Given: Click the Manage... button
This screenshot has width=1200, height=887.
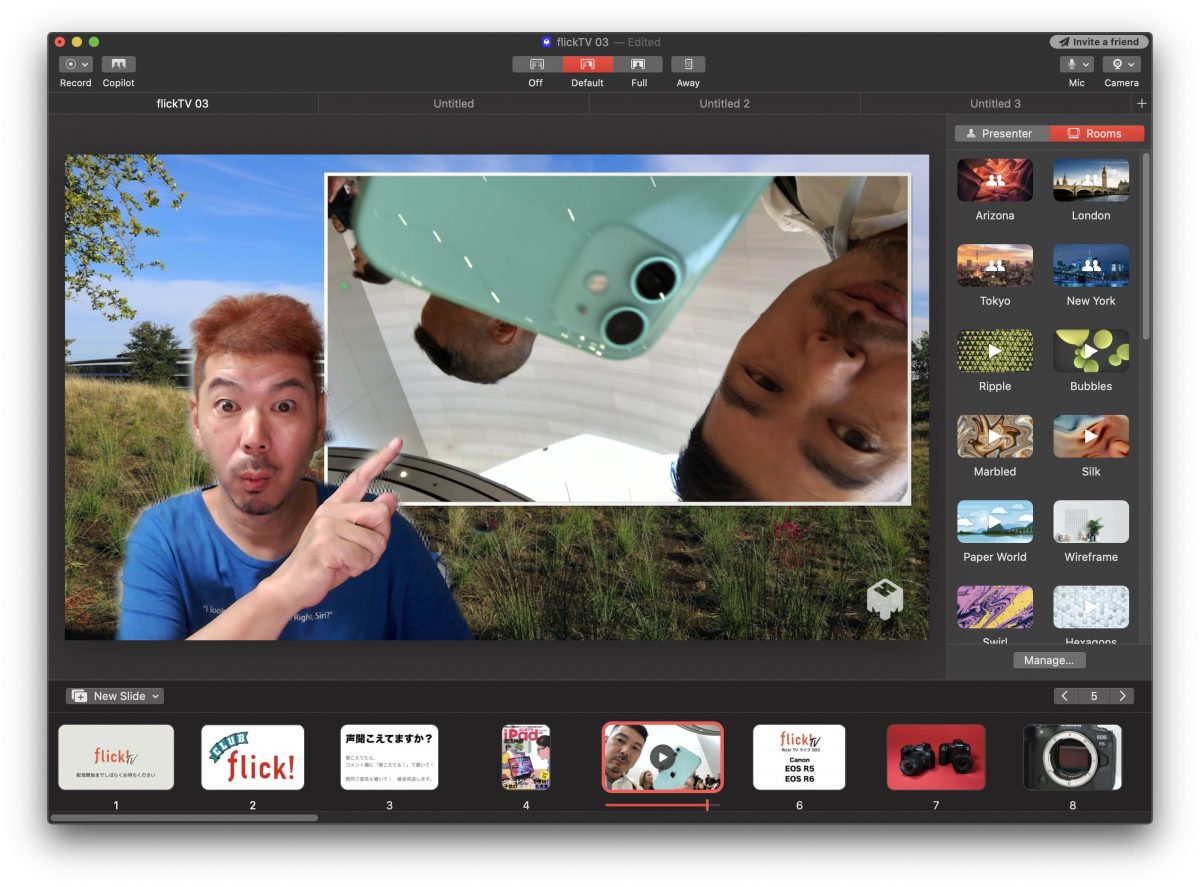Looking at the screenshot, I should (1048, 660).
